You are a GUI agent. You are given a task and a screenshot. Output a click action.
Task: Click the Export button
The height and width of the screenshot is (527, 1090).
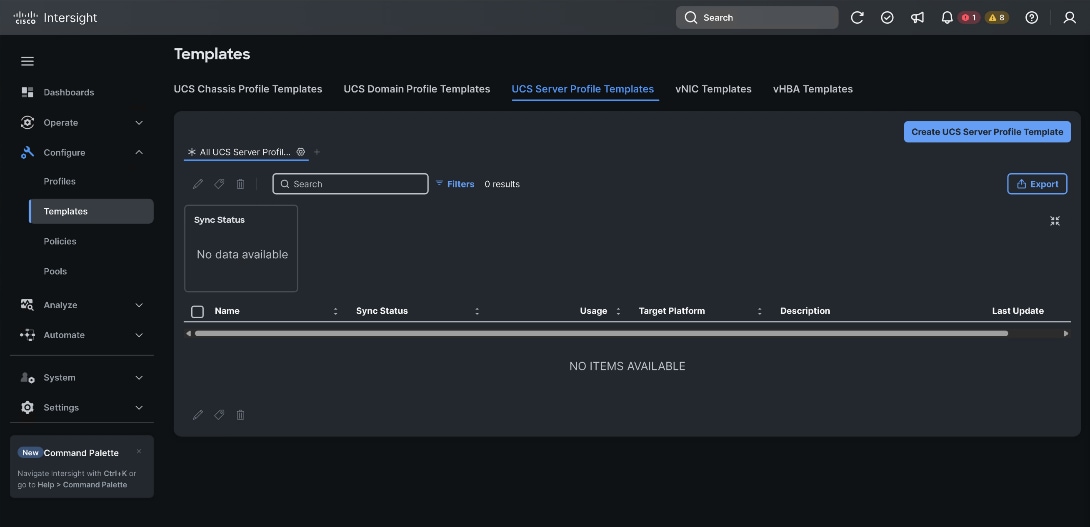1037,184
